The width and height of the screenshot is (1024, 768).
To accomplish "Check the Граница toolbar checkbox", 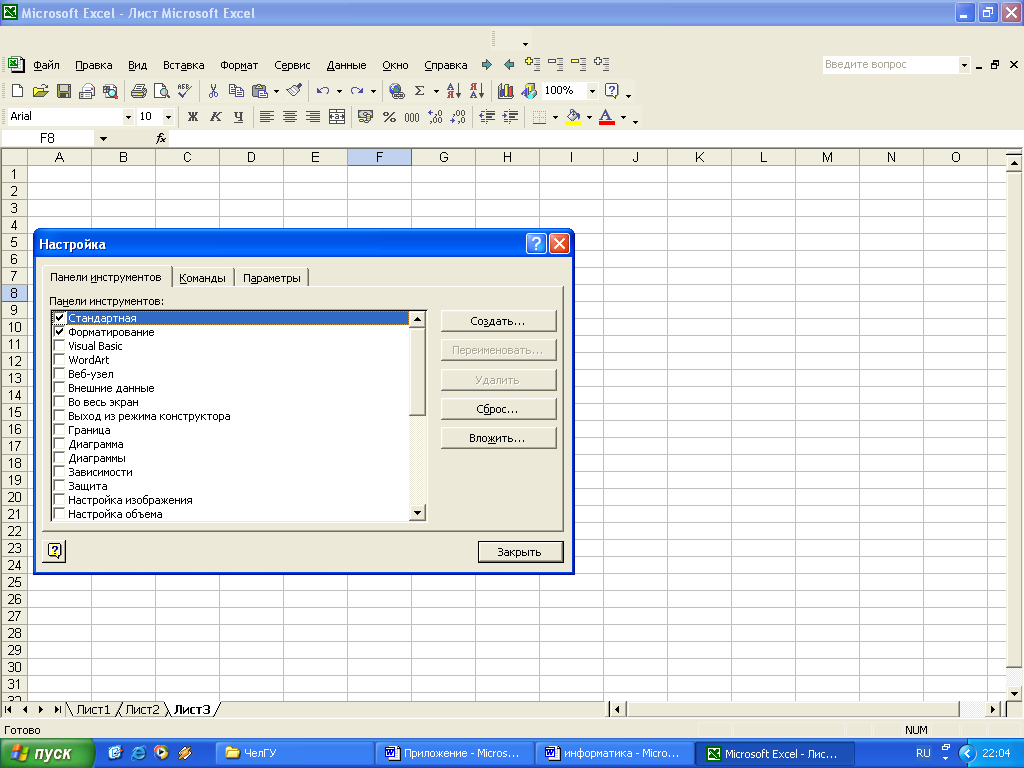I will (59, 430).
